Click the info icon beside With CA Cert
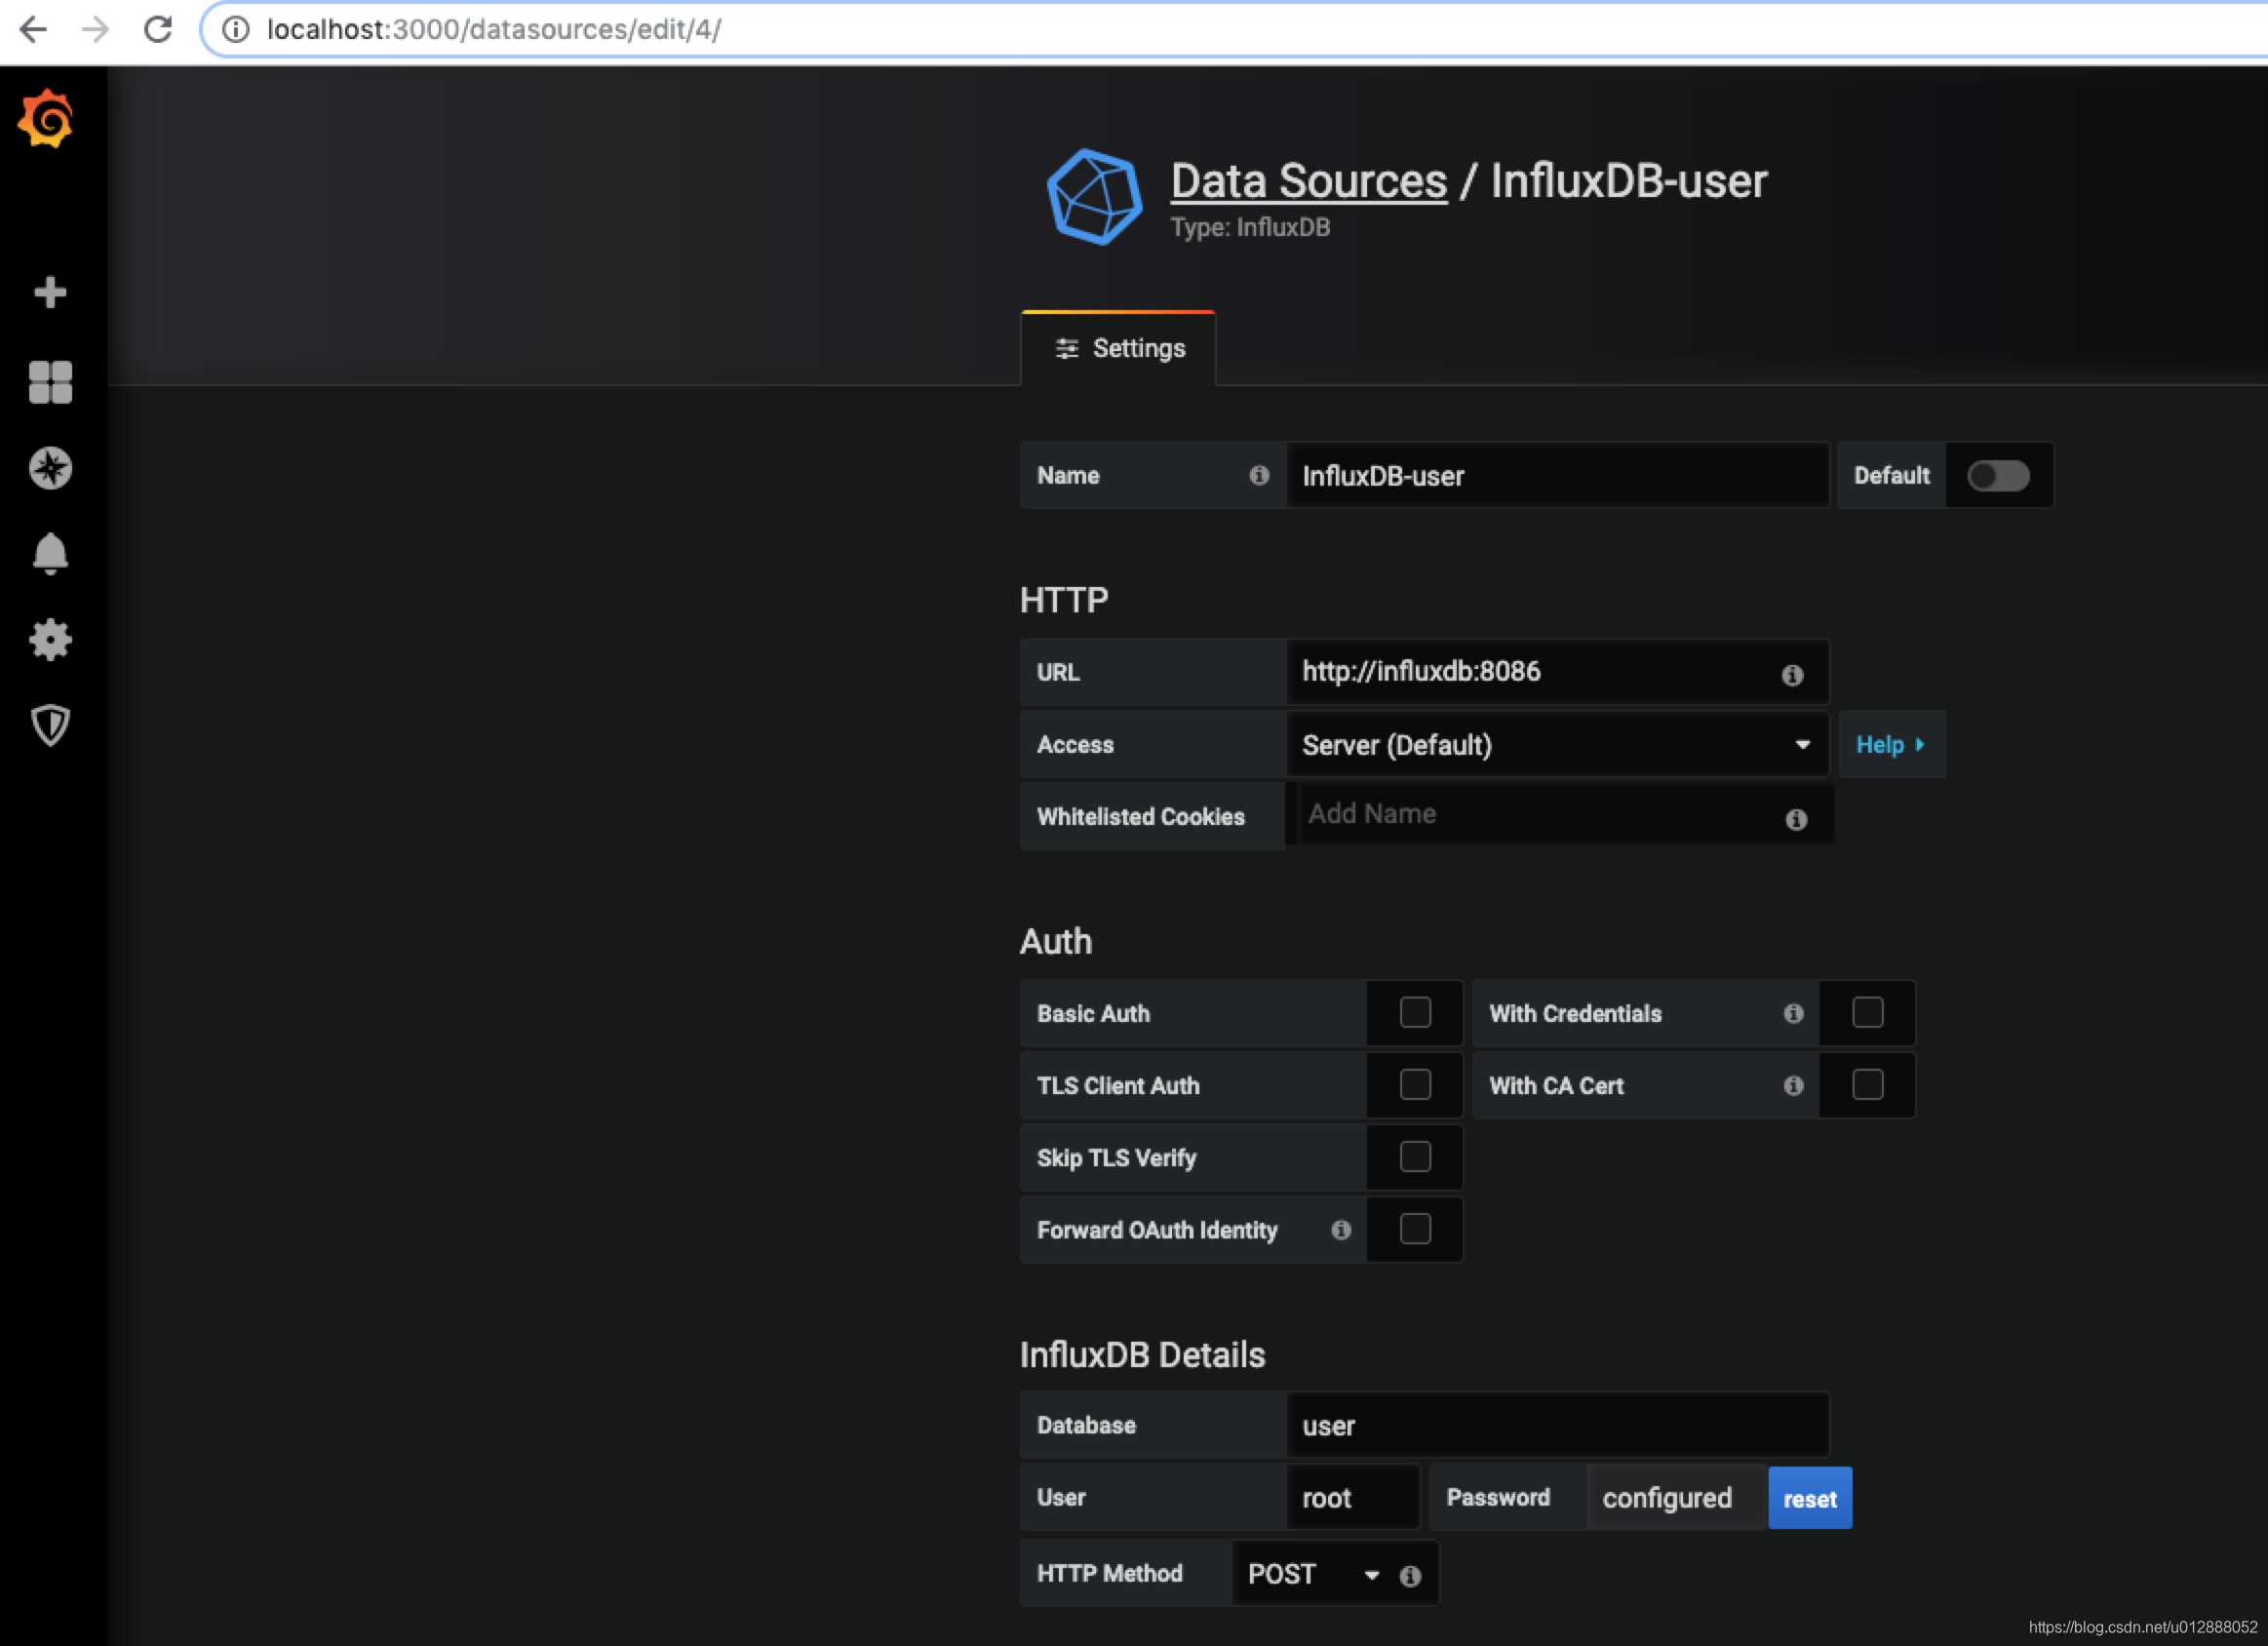The image size is (2268, 1646). 1793,1085
